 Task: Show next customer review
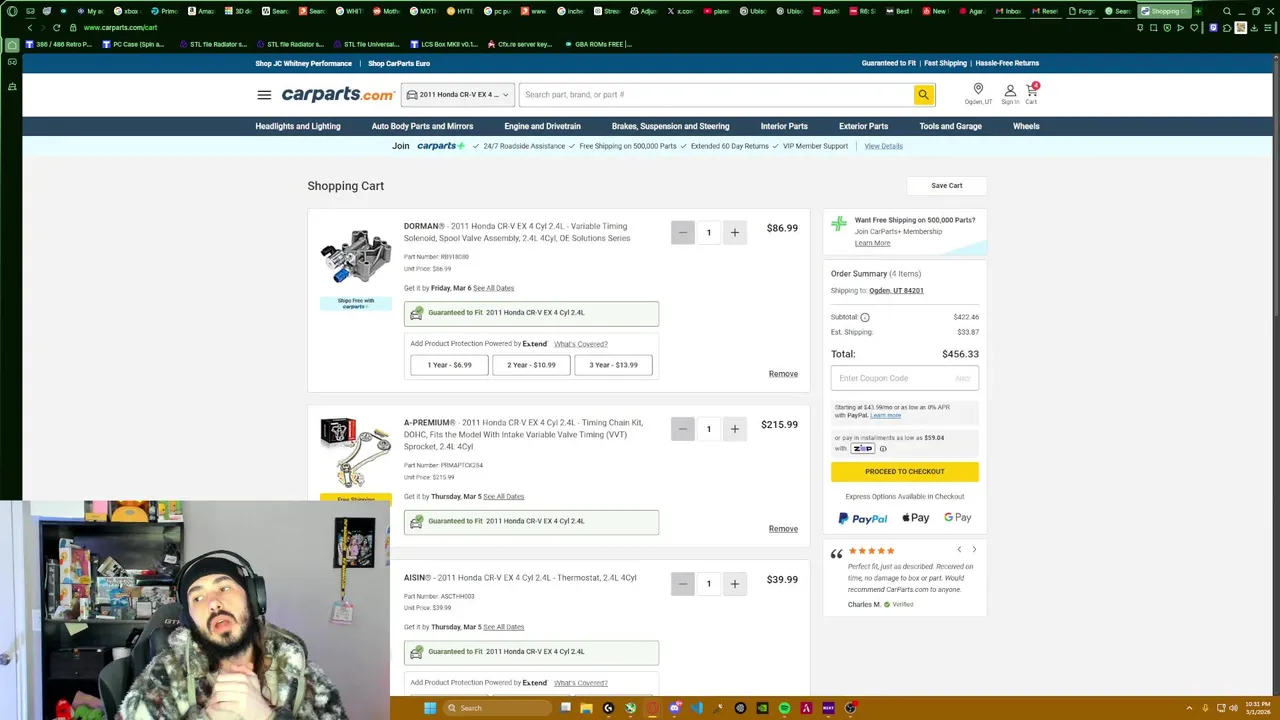tap(974, 549)
